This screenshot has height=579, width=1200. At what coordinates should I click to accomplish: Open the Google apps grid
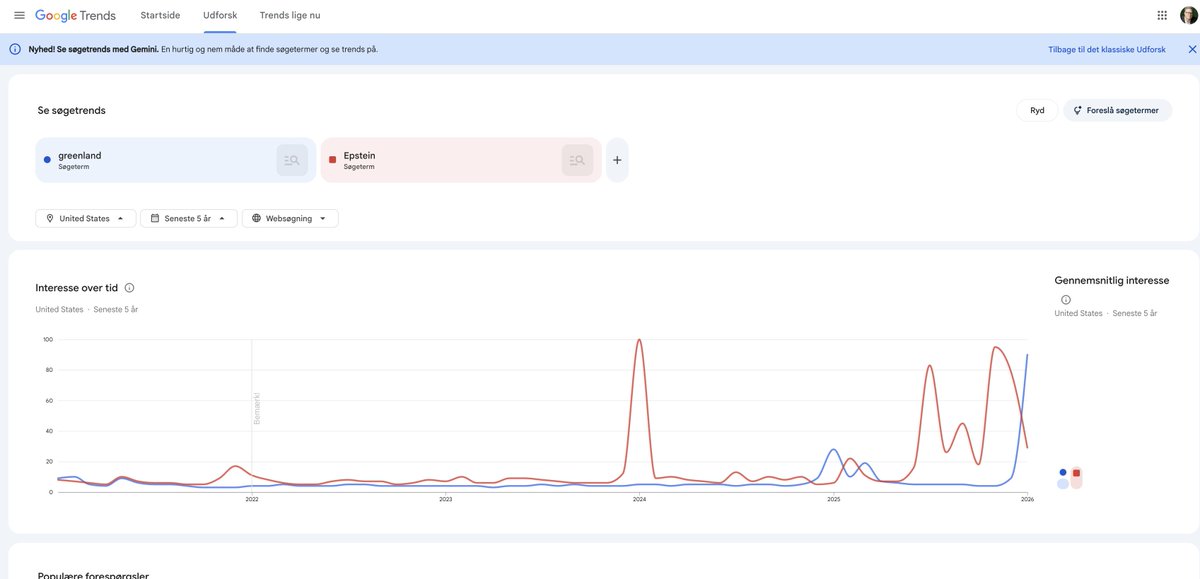pos(1162,15)
